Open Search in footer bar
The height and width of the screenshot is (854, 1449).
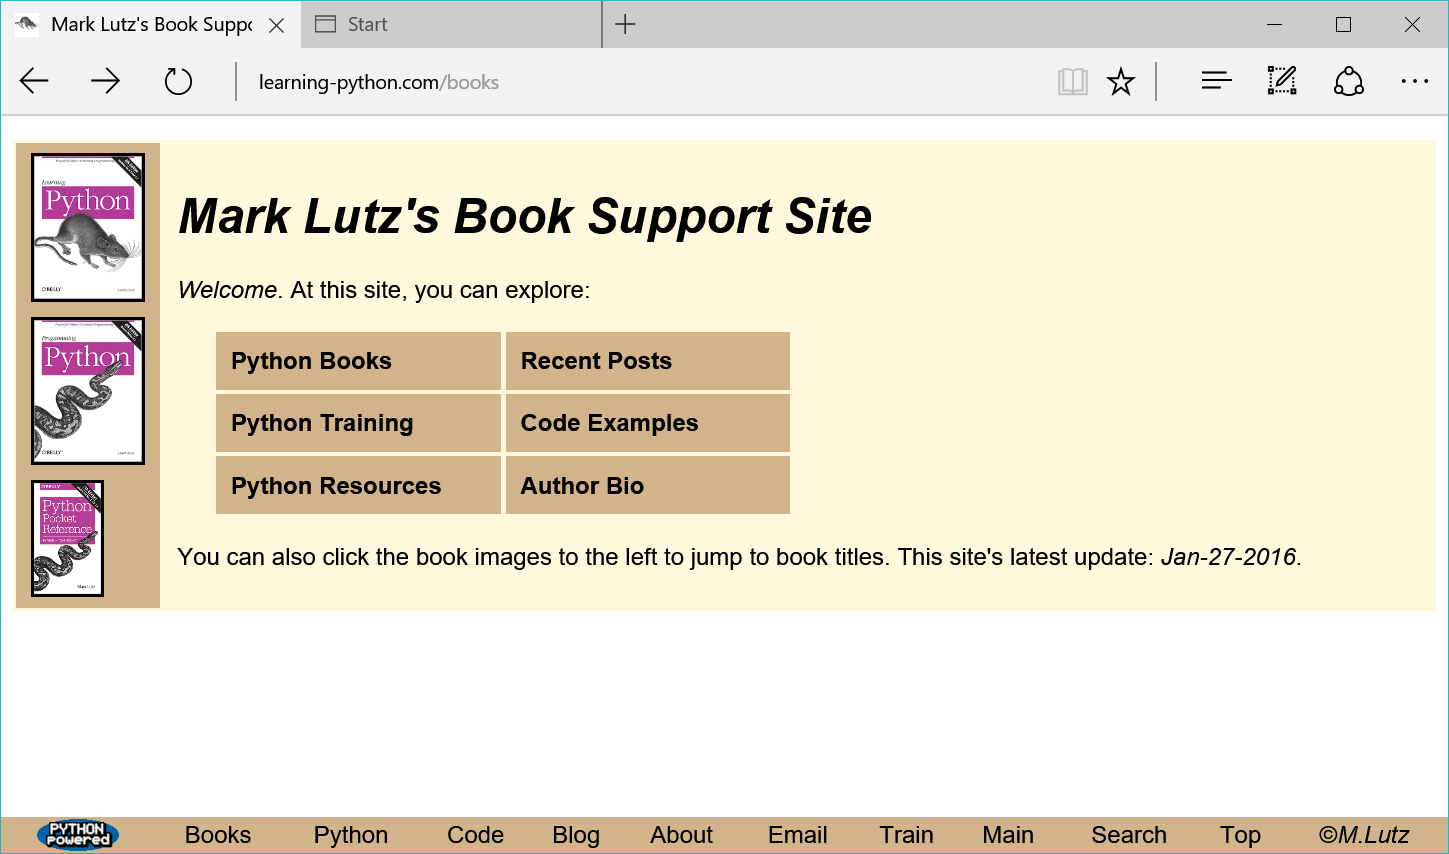click(1129, 835)
